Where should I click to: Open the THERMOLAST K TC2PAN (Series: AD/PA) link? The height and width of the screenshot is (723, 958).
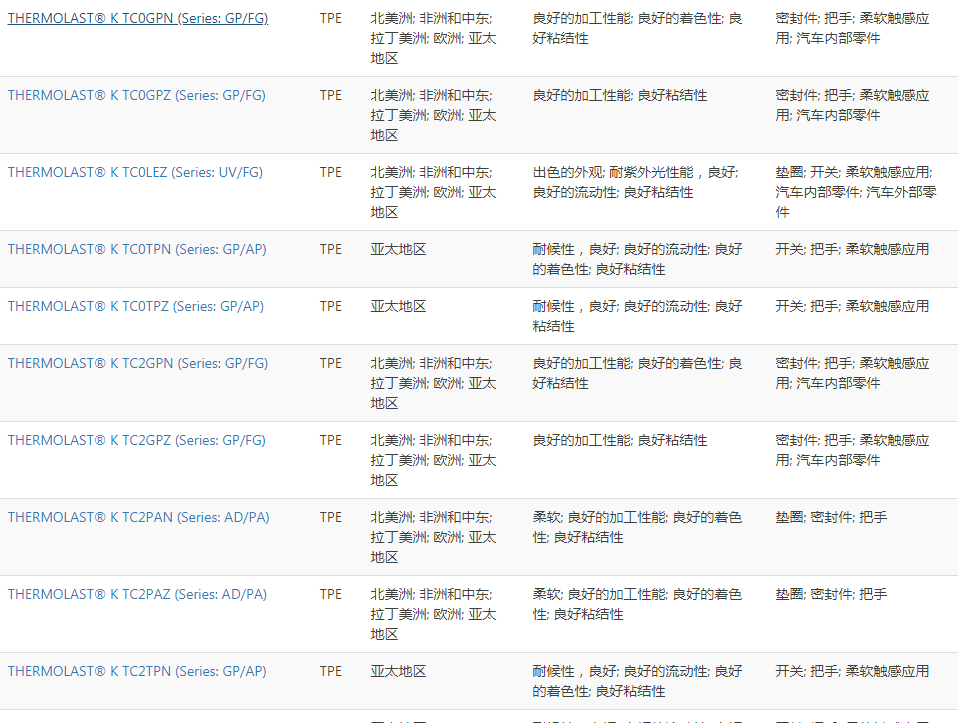point(139,517)
